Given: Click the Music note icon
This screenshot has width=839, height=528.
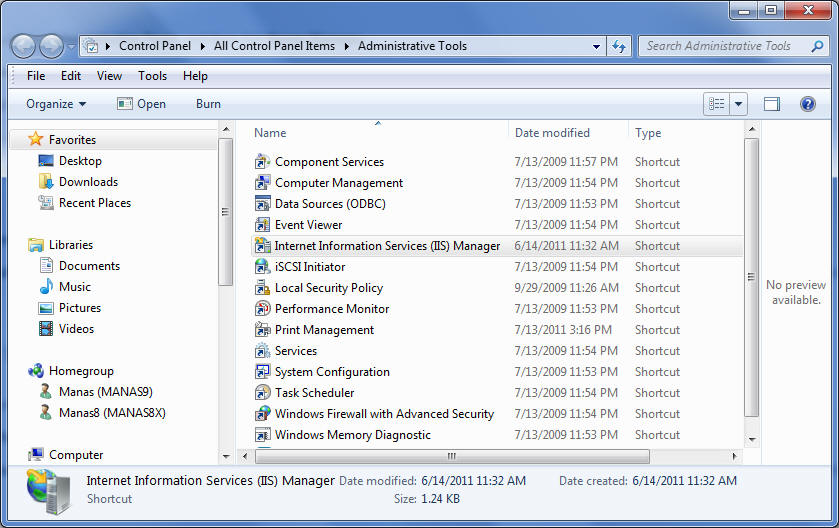Looking at the screenshot, I should click(x=46, y=287).
